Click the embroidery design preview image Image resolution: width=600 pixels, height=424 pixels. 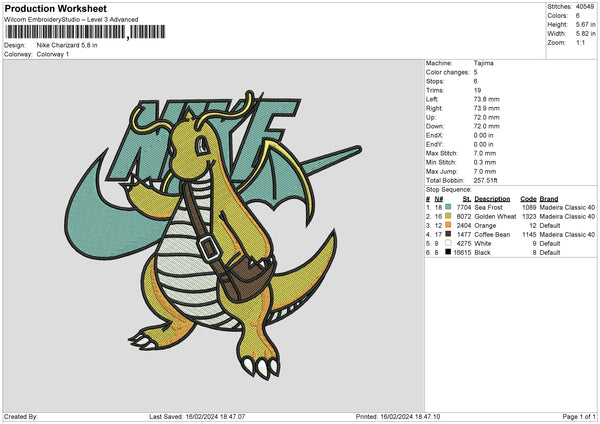[x=213, y=235]
